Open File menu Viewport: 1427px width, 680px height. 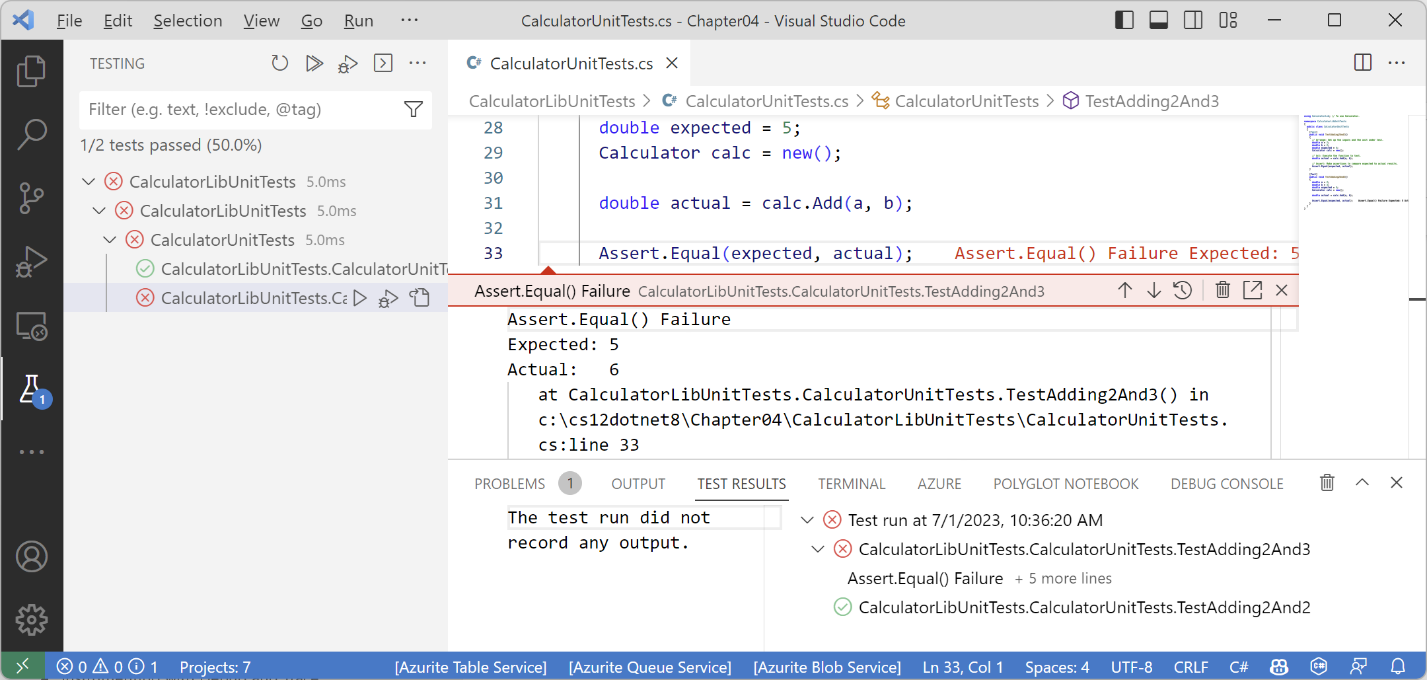(x=70, y=20)
